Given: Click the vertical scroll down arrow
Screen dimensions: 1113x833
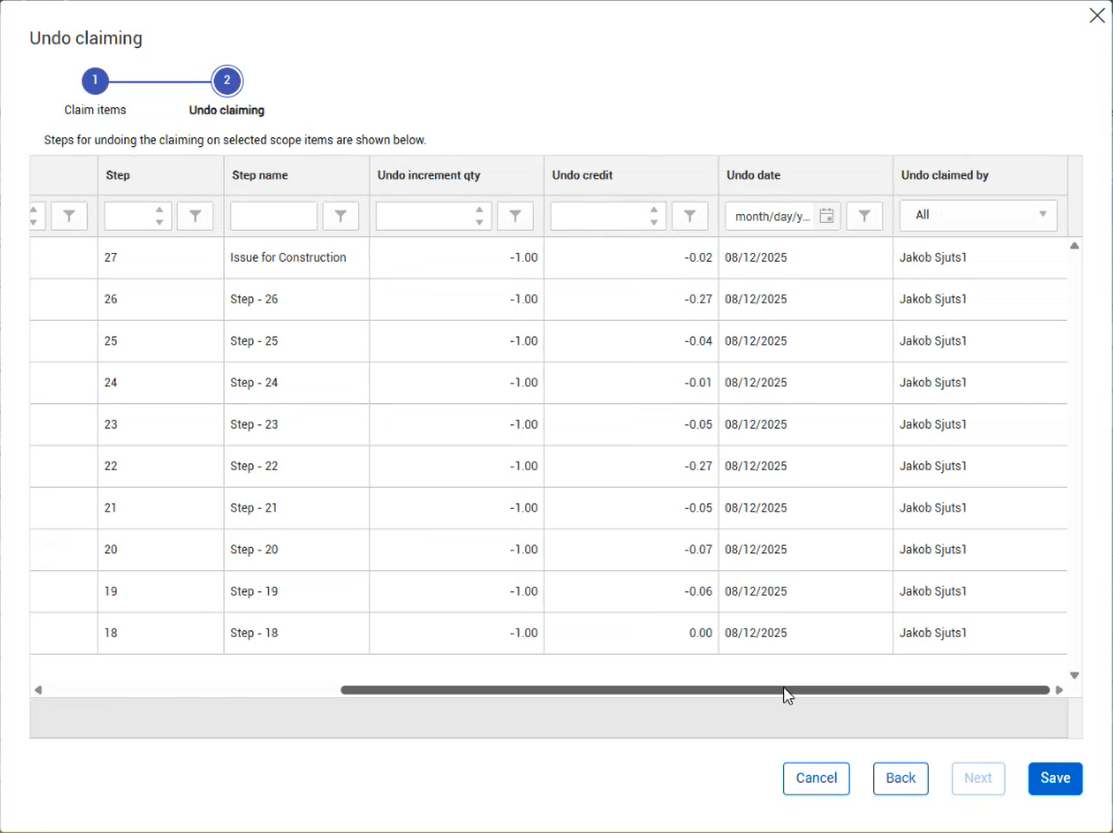Looking at the screenshot, I should [1074, 676].
